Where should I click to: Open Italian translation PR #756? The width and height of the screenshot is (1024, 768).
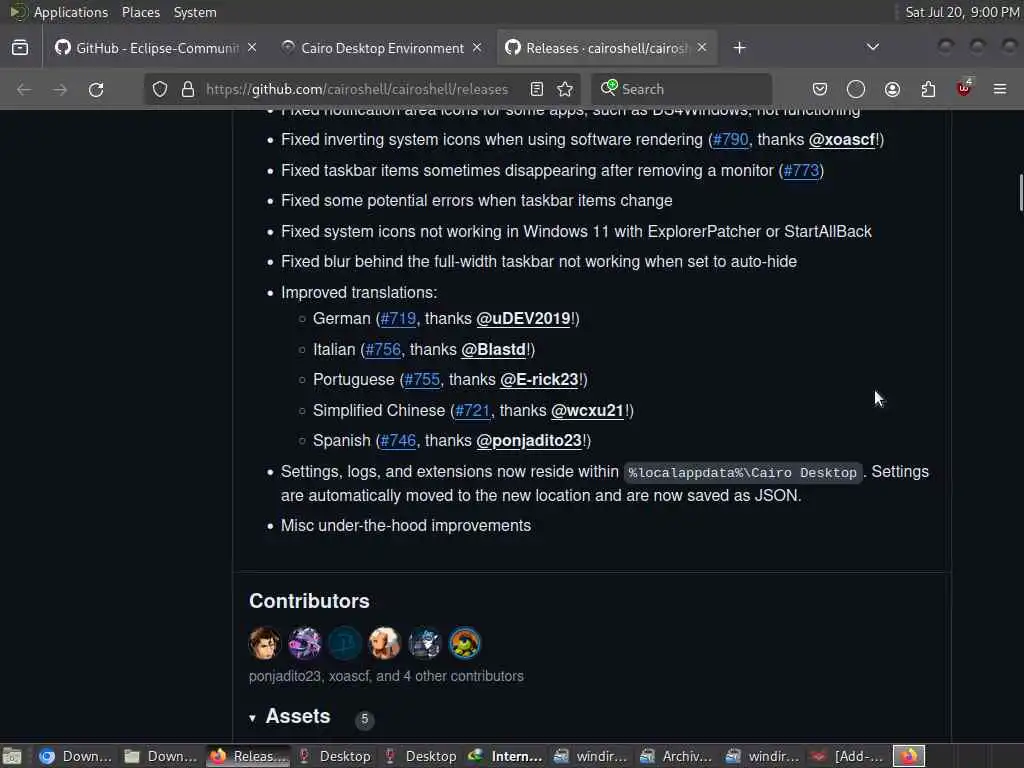click(x=383, y=349)
